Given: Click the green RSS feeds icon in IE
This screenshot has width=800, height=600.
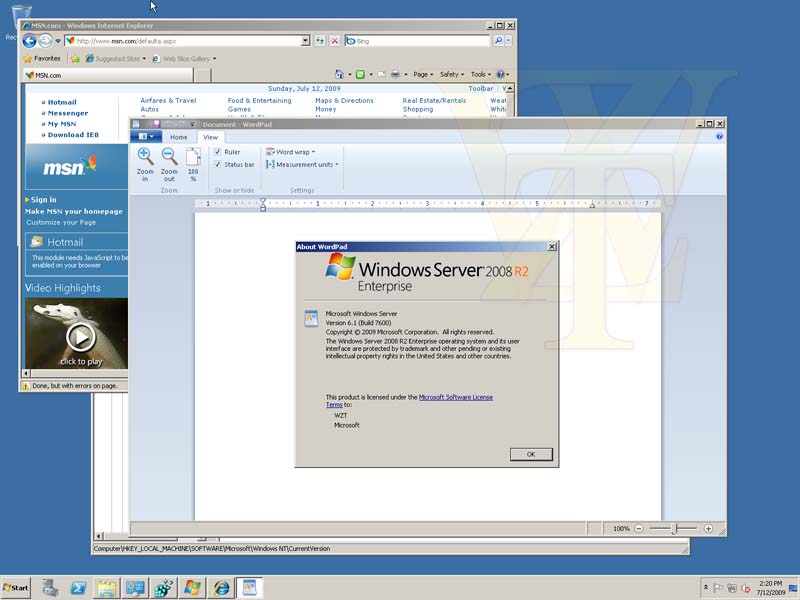Looking at the screenshot, I should click(360, 74).
